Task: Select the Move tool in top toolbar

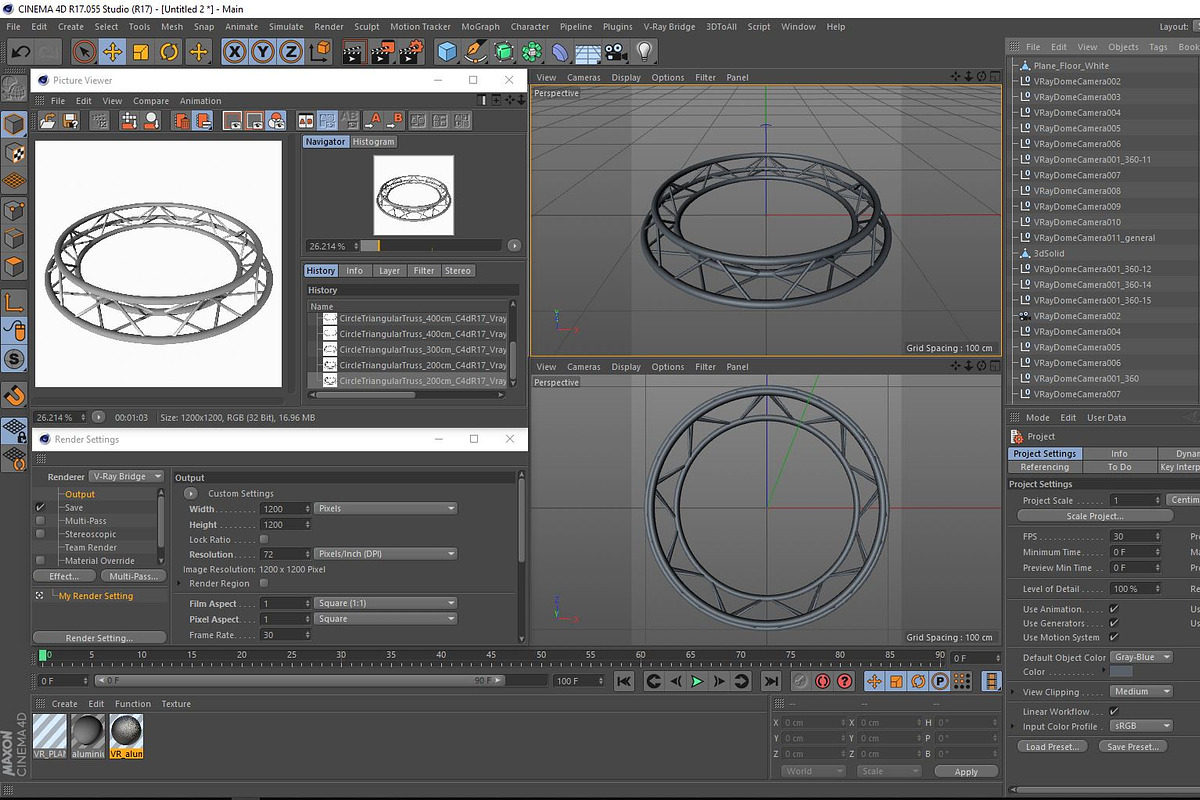Action: (113, 51)
